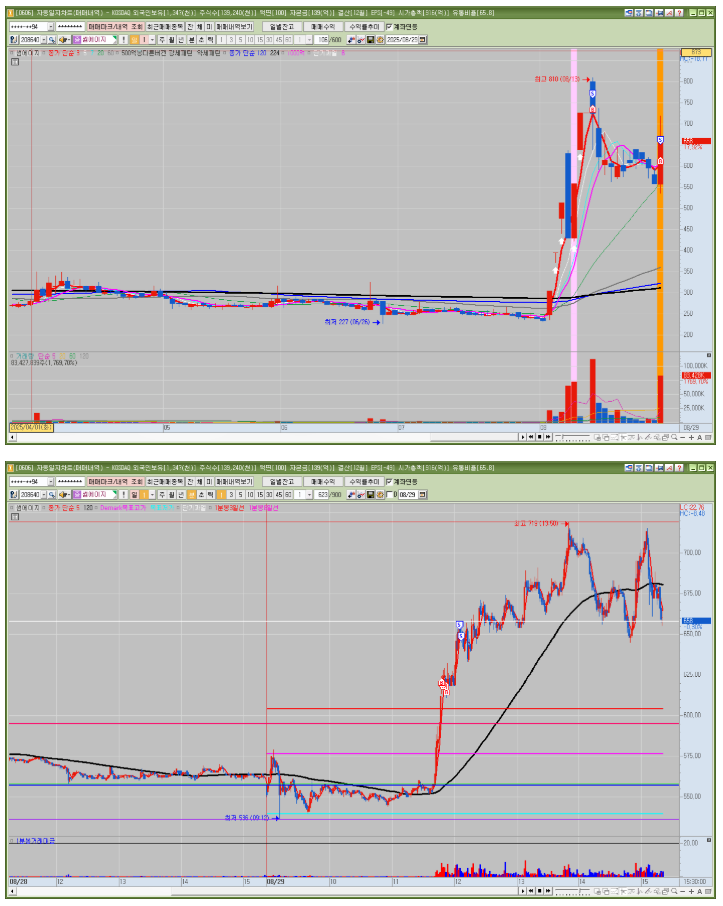
Task: Click the fast-forward button under upper chart
Action: point(548,437)
